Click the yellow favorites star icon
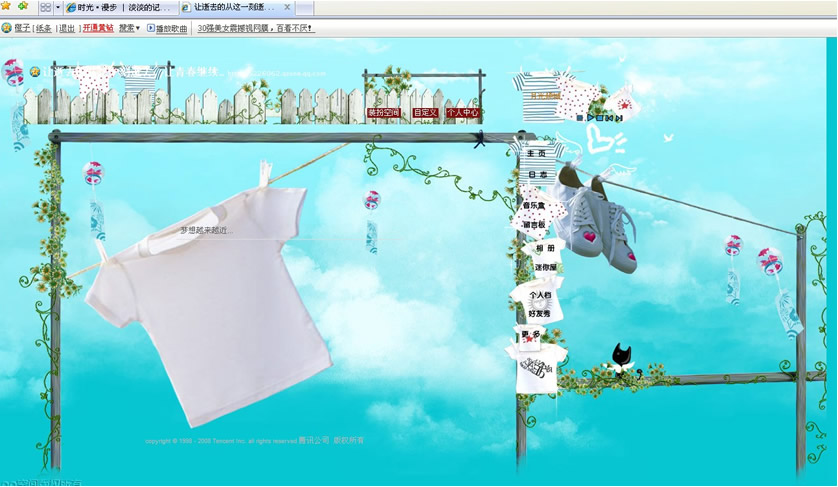 pos(7,7)
